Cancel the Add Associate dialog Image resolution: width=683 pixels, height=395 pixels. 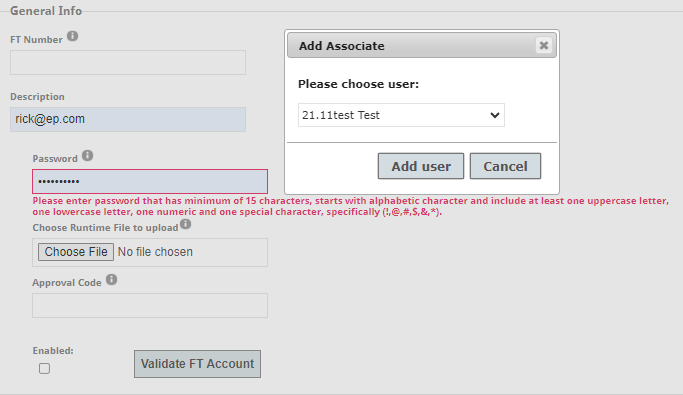coord(505,166)
